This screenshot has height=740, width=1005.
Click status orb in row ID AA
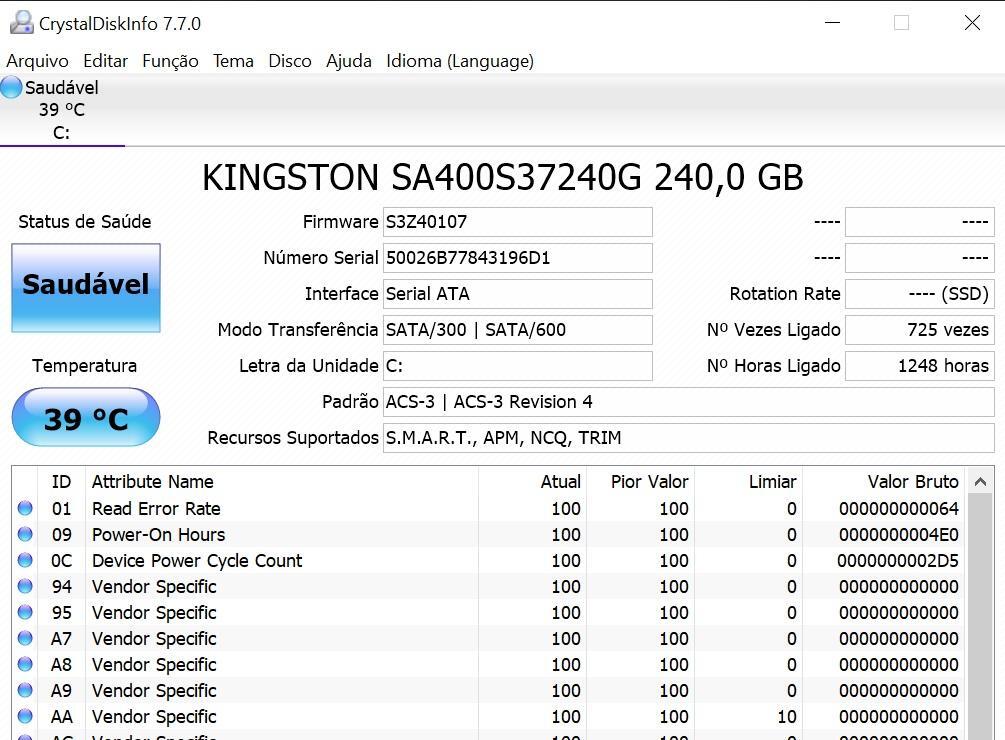(25, 716)
